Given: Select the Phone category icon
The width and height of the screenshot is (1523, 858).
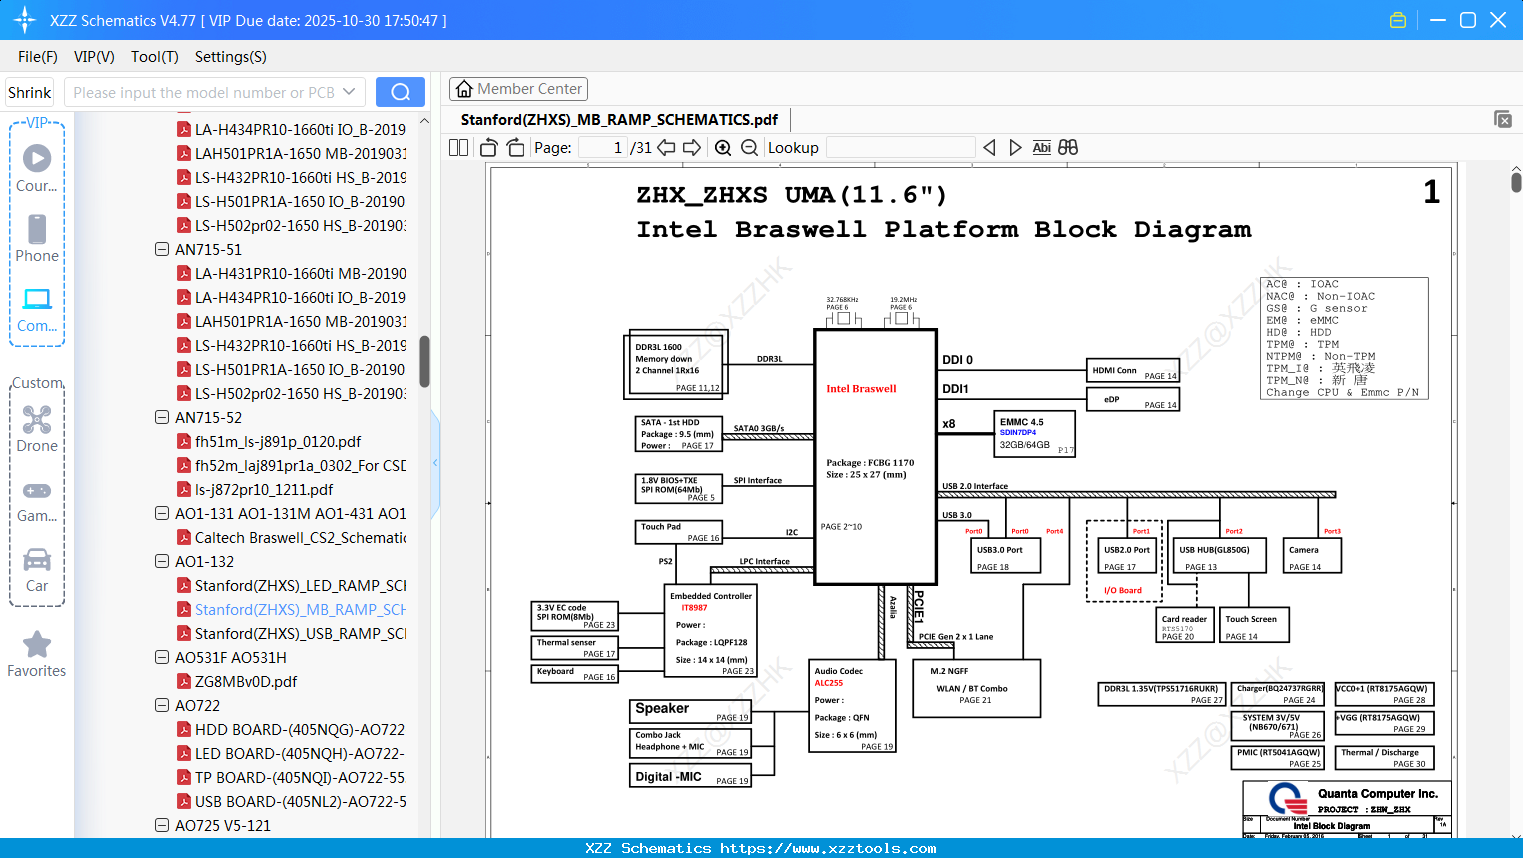Looking at the screenshot, I should click(37, 238).
